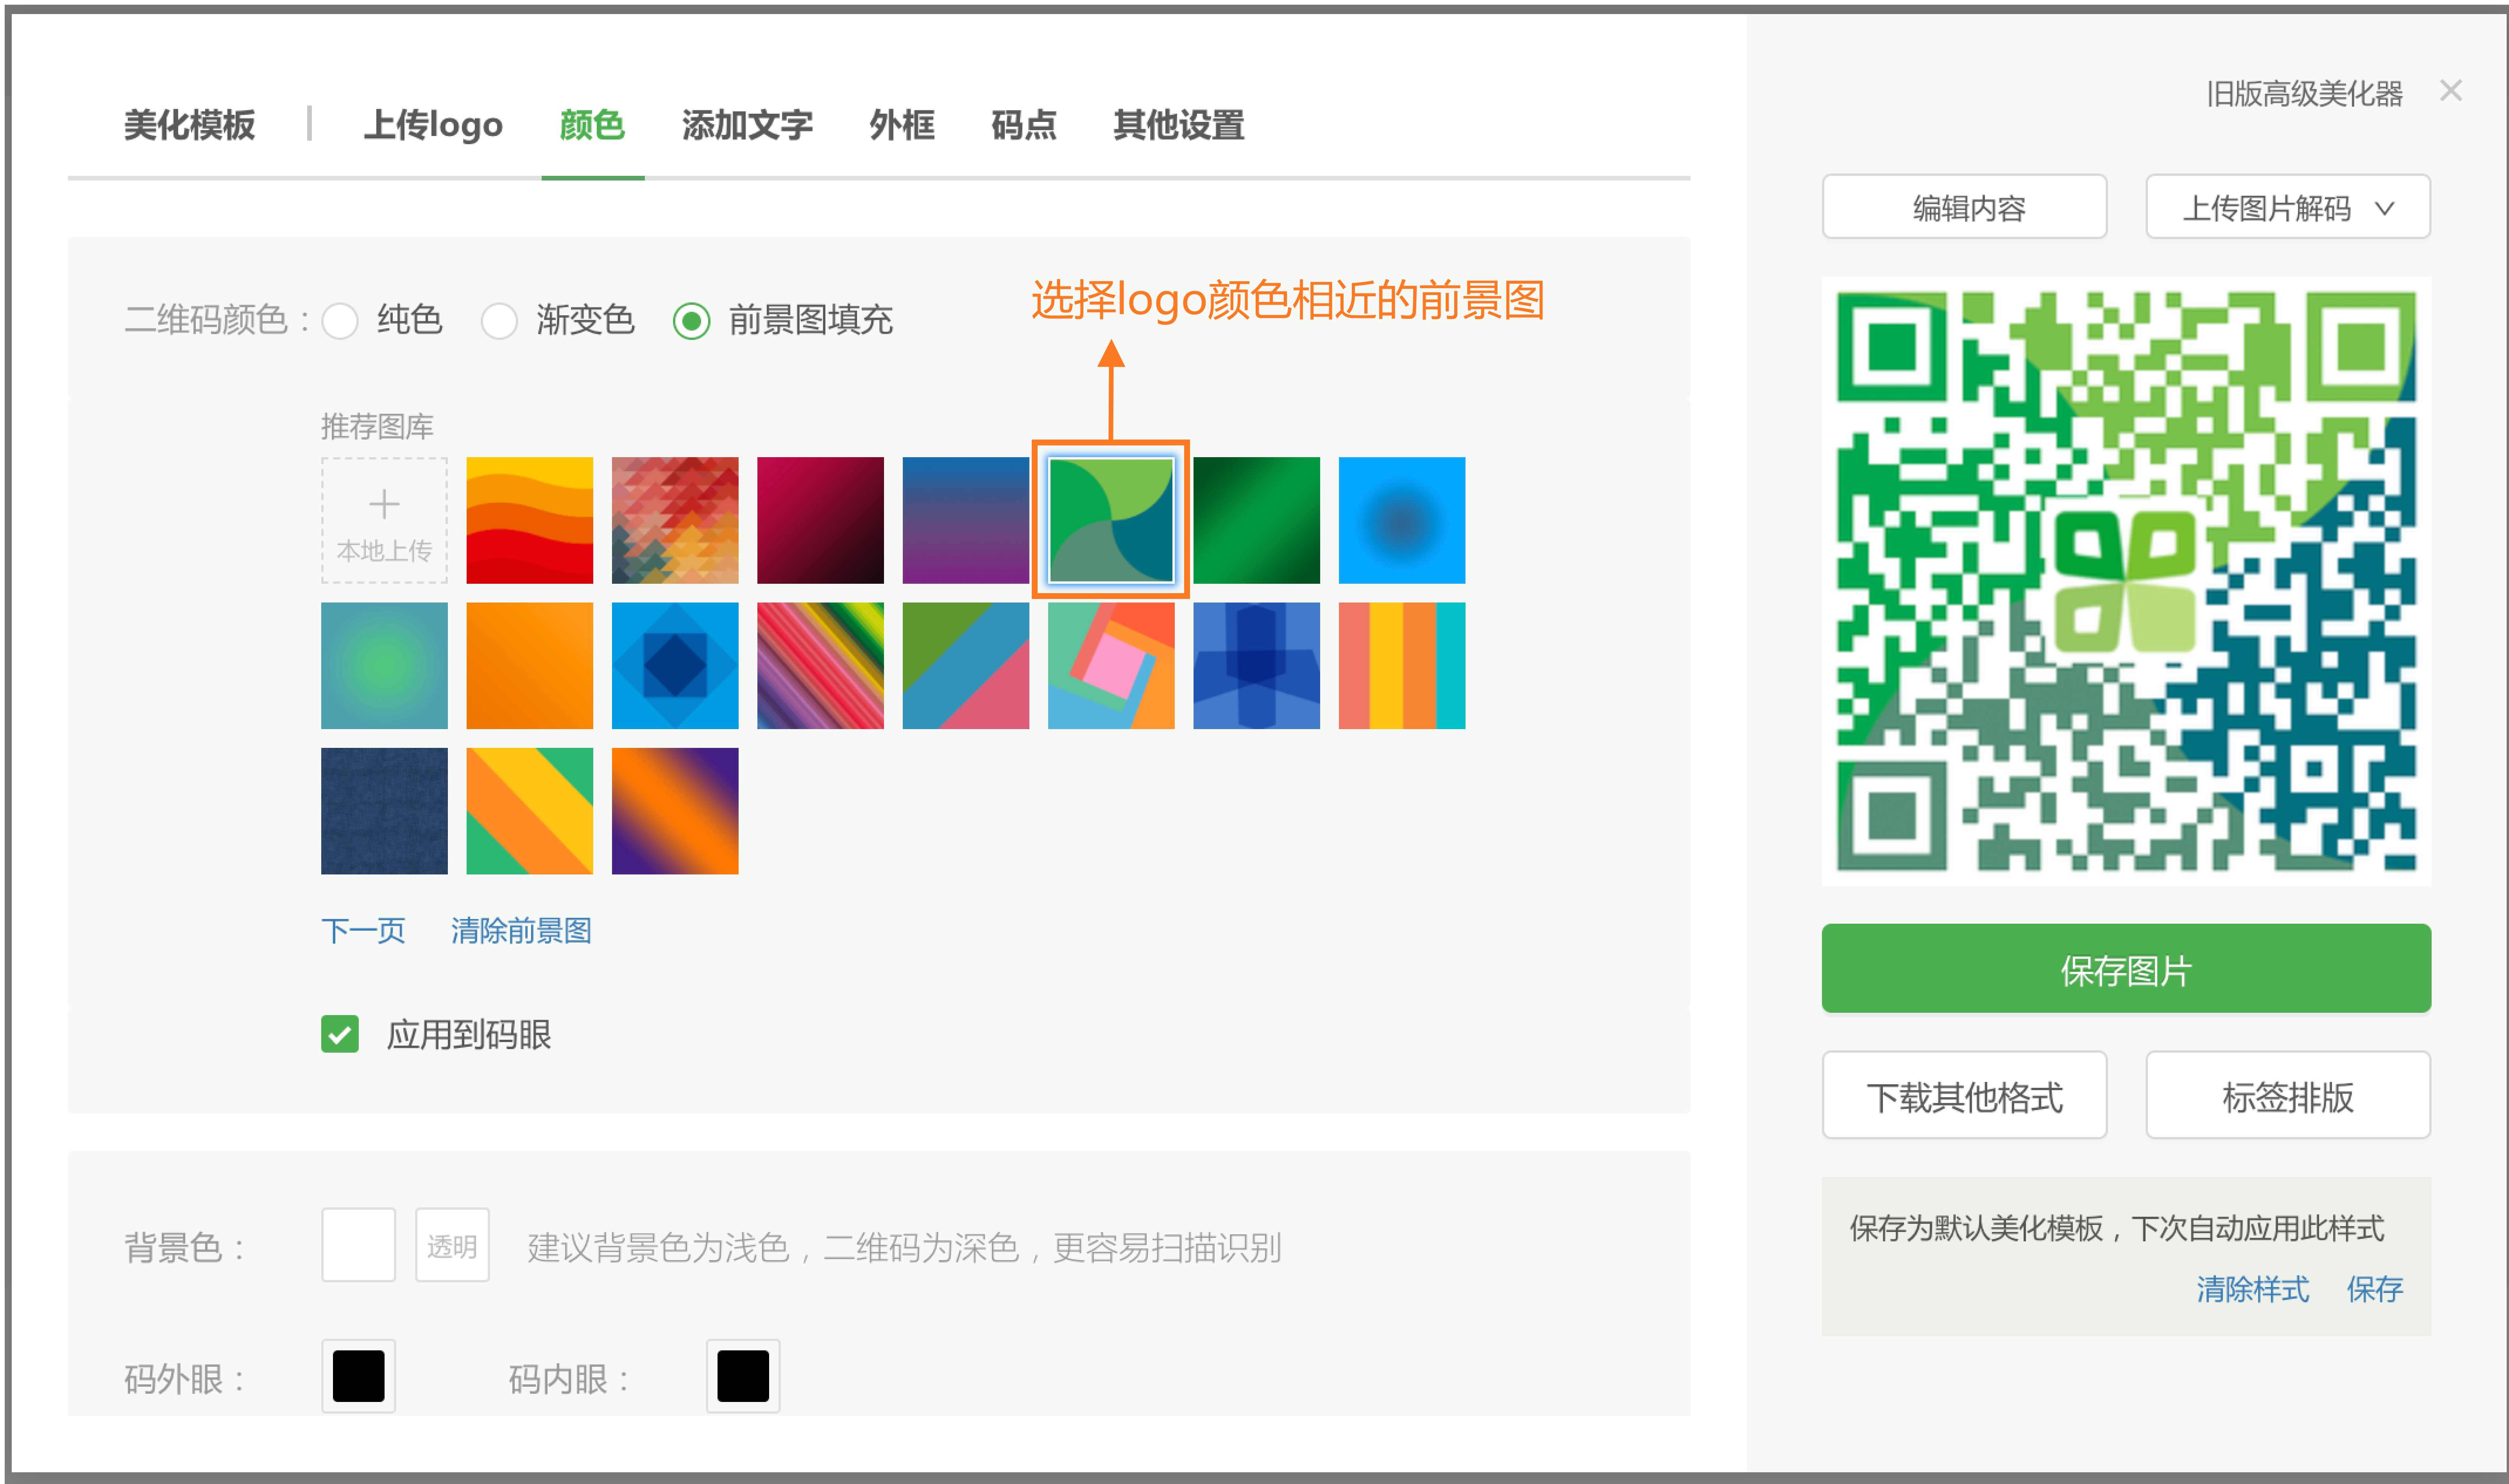The image size is (2509, 1484).
Task: Go to 下一页 of the image library
Action: pyautogui.click(x=363, y=931)
